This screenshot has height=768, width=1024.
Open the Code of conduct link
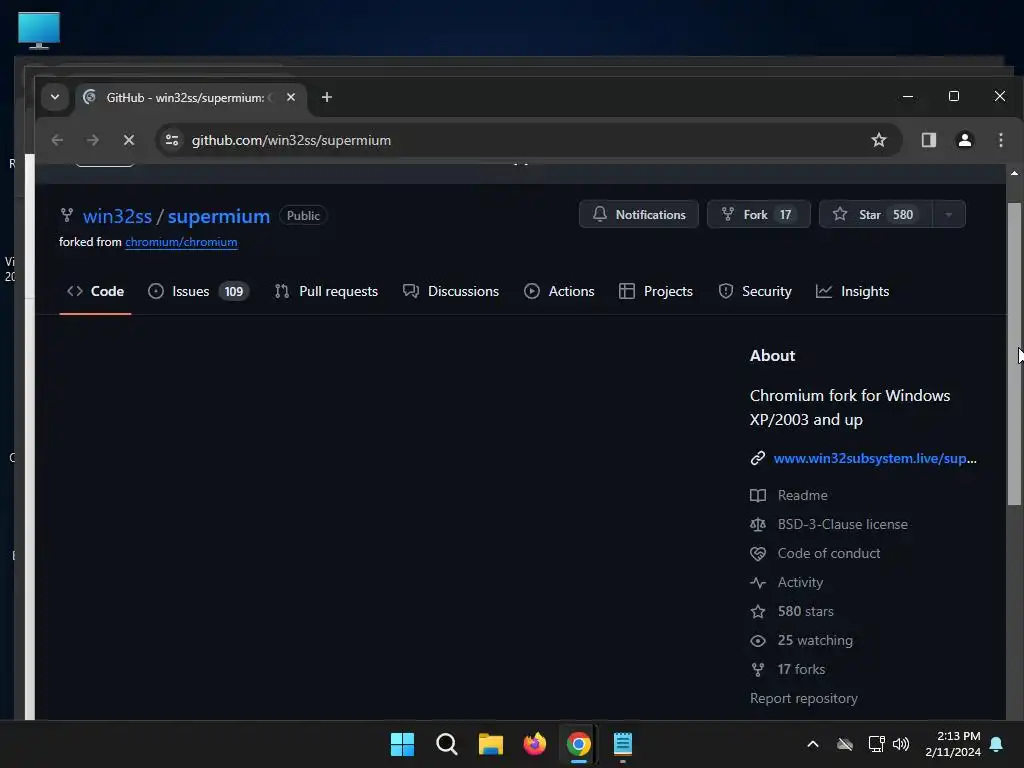coord(828,553)
